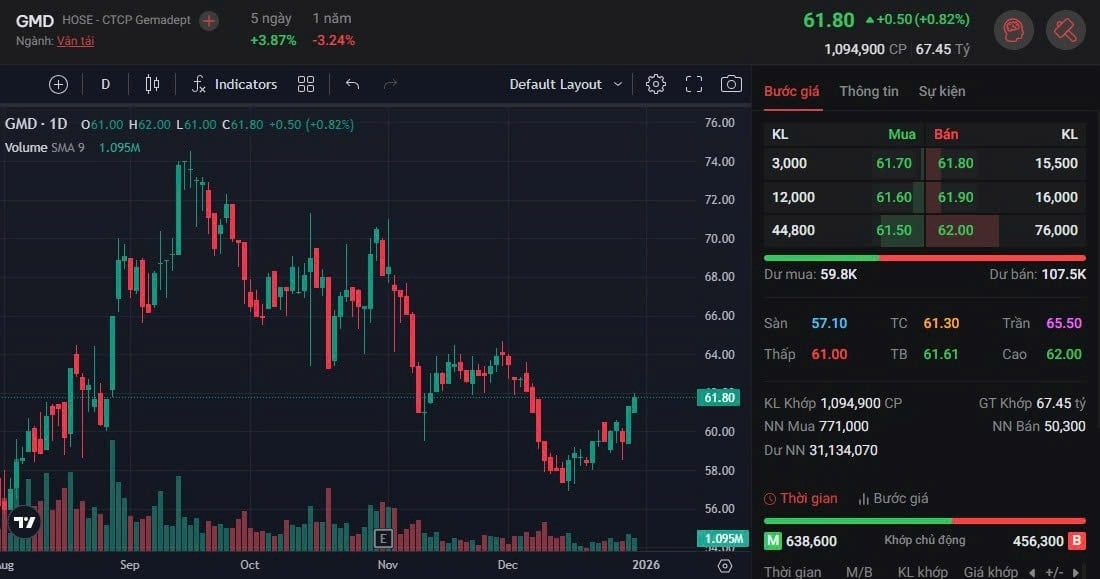Screen dimensions: 1100x579
Task: Open price axis settings gear at chart corner
Action: (x=725, y=565)
